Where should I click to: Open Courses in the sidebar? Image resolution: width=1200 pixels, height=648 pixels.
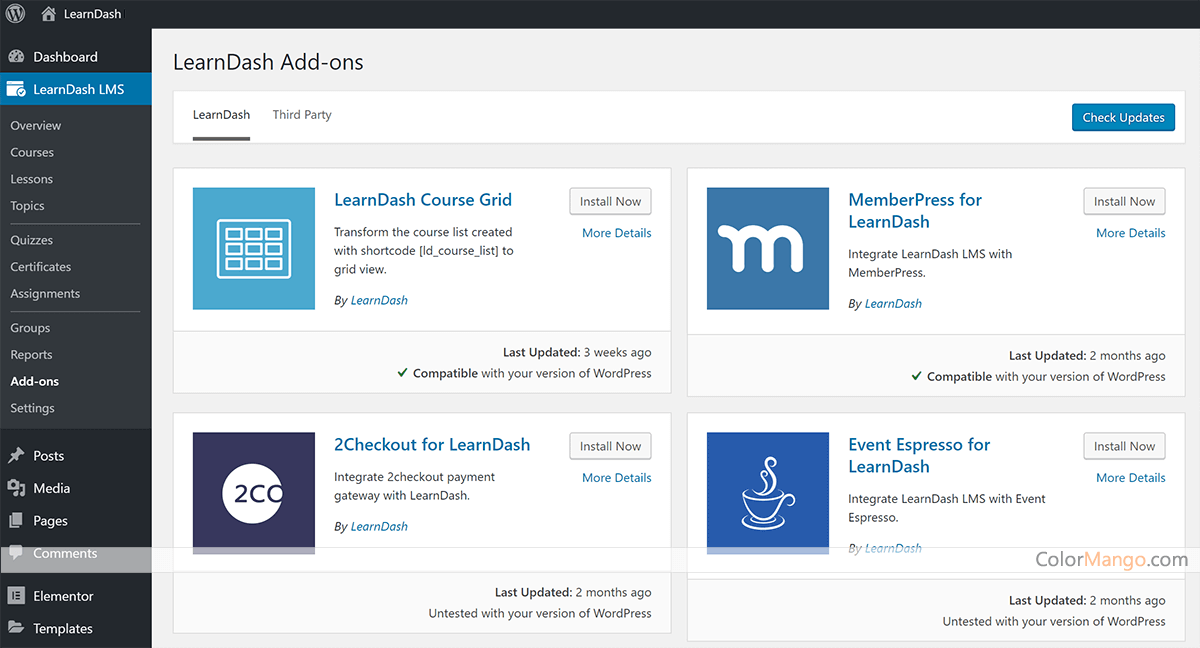tap(32, 152)
